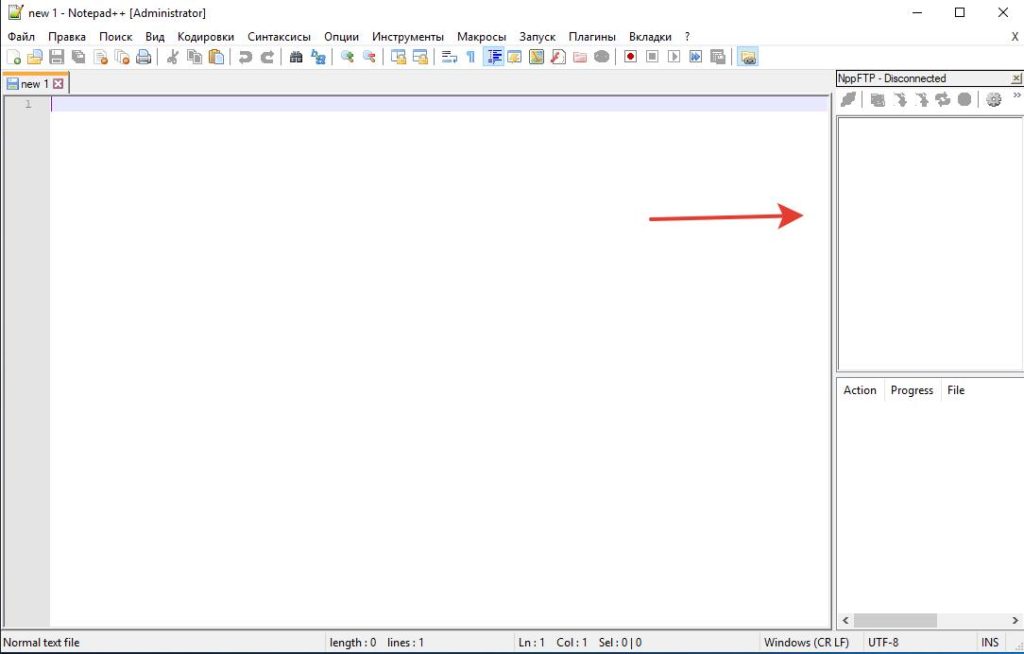Toggle the Document Map panel icon
The height and width of the screenshot is (654, 1024).
click(536, 57)
